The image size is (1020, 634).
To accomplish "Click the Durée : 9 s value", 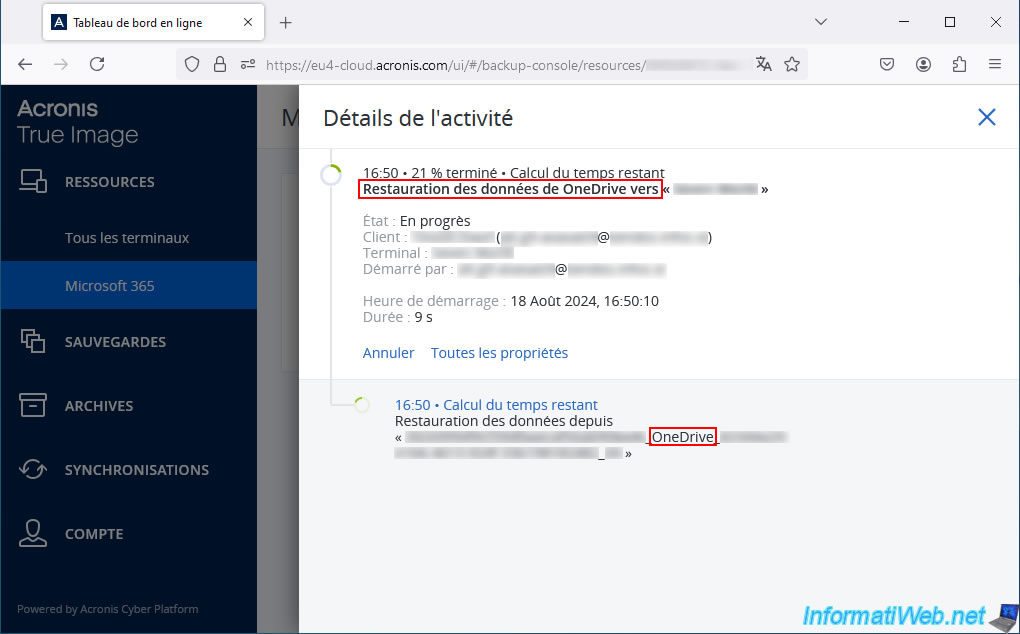I will pyautogui.click(x=397, y=317).
